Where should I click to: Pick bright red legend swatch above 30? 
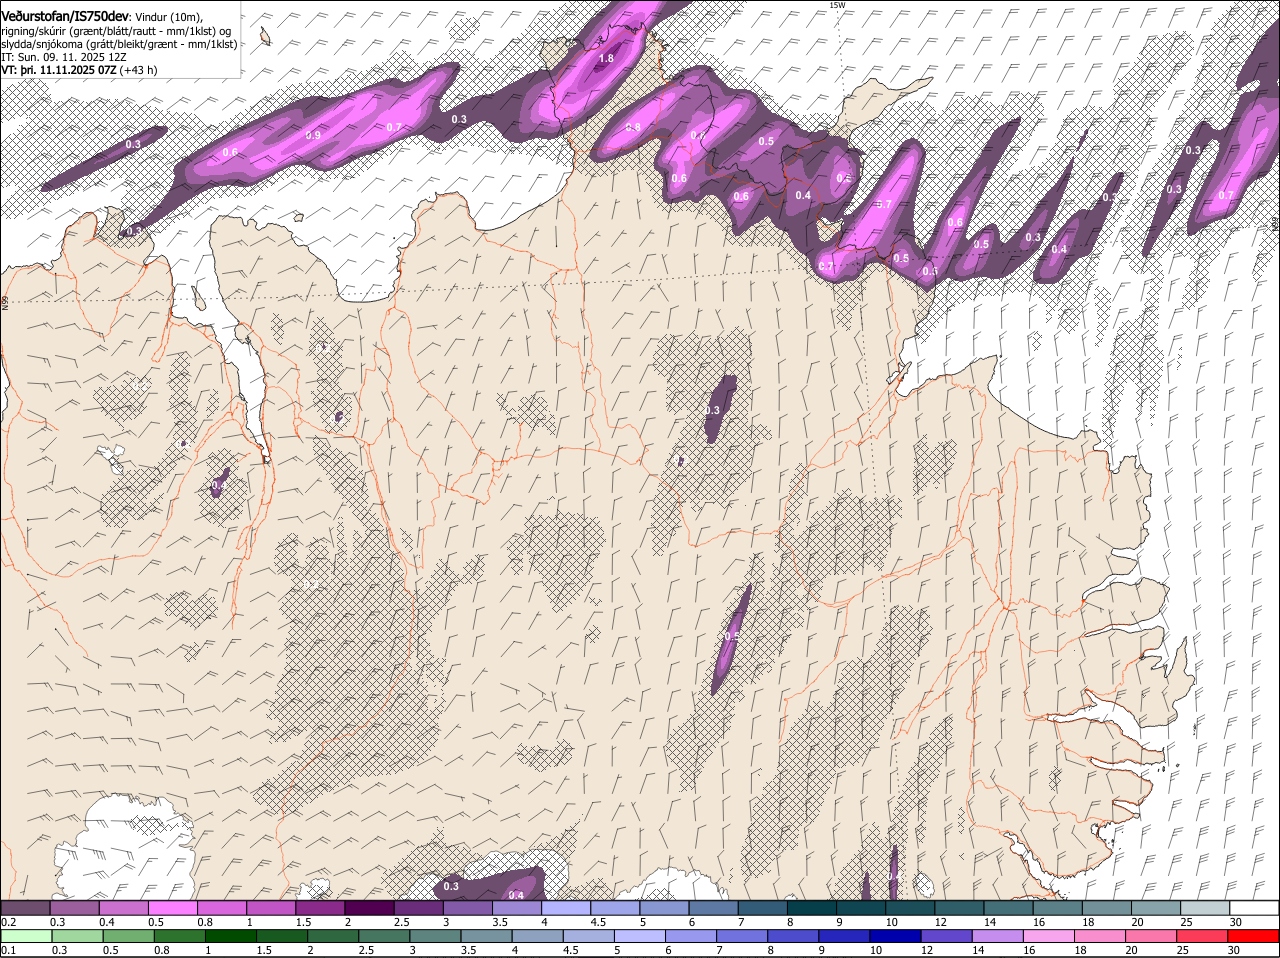1255,936
